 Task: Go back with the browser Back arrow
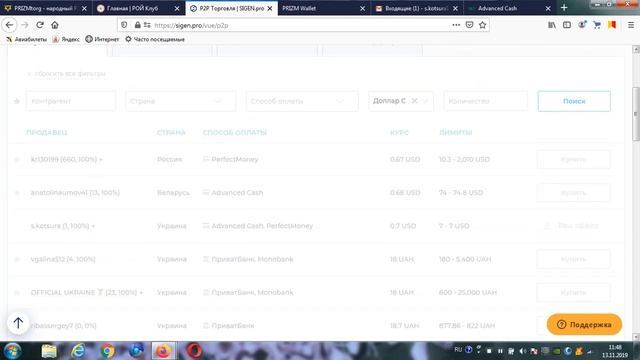click(9, 25)
